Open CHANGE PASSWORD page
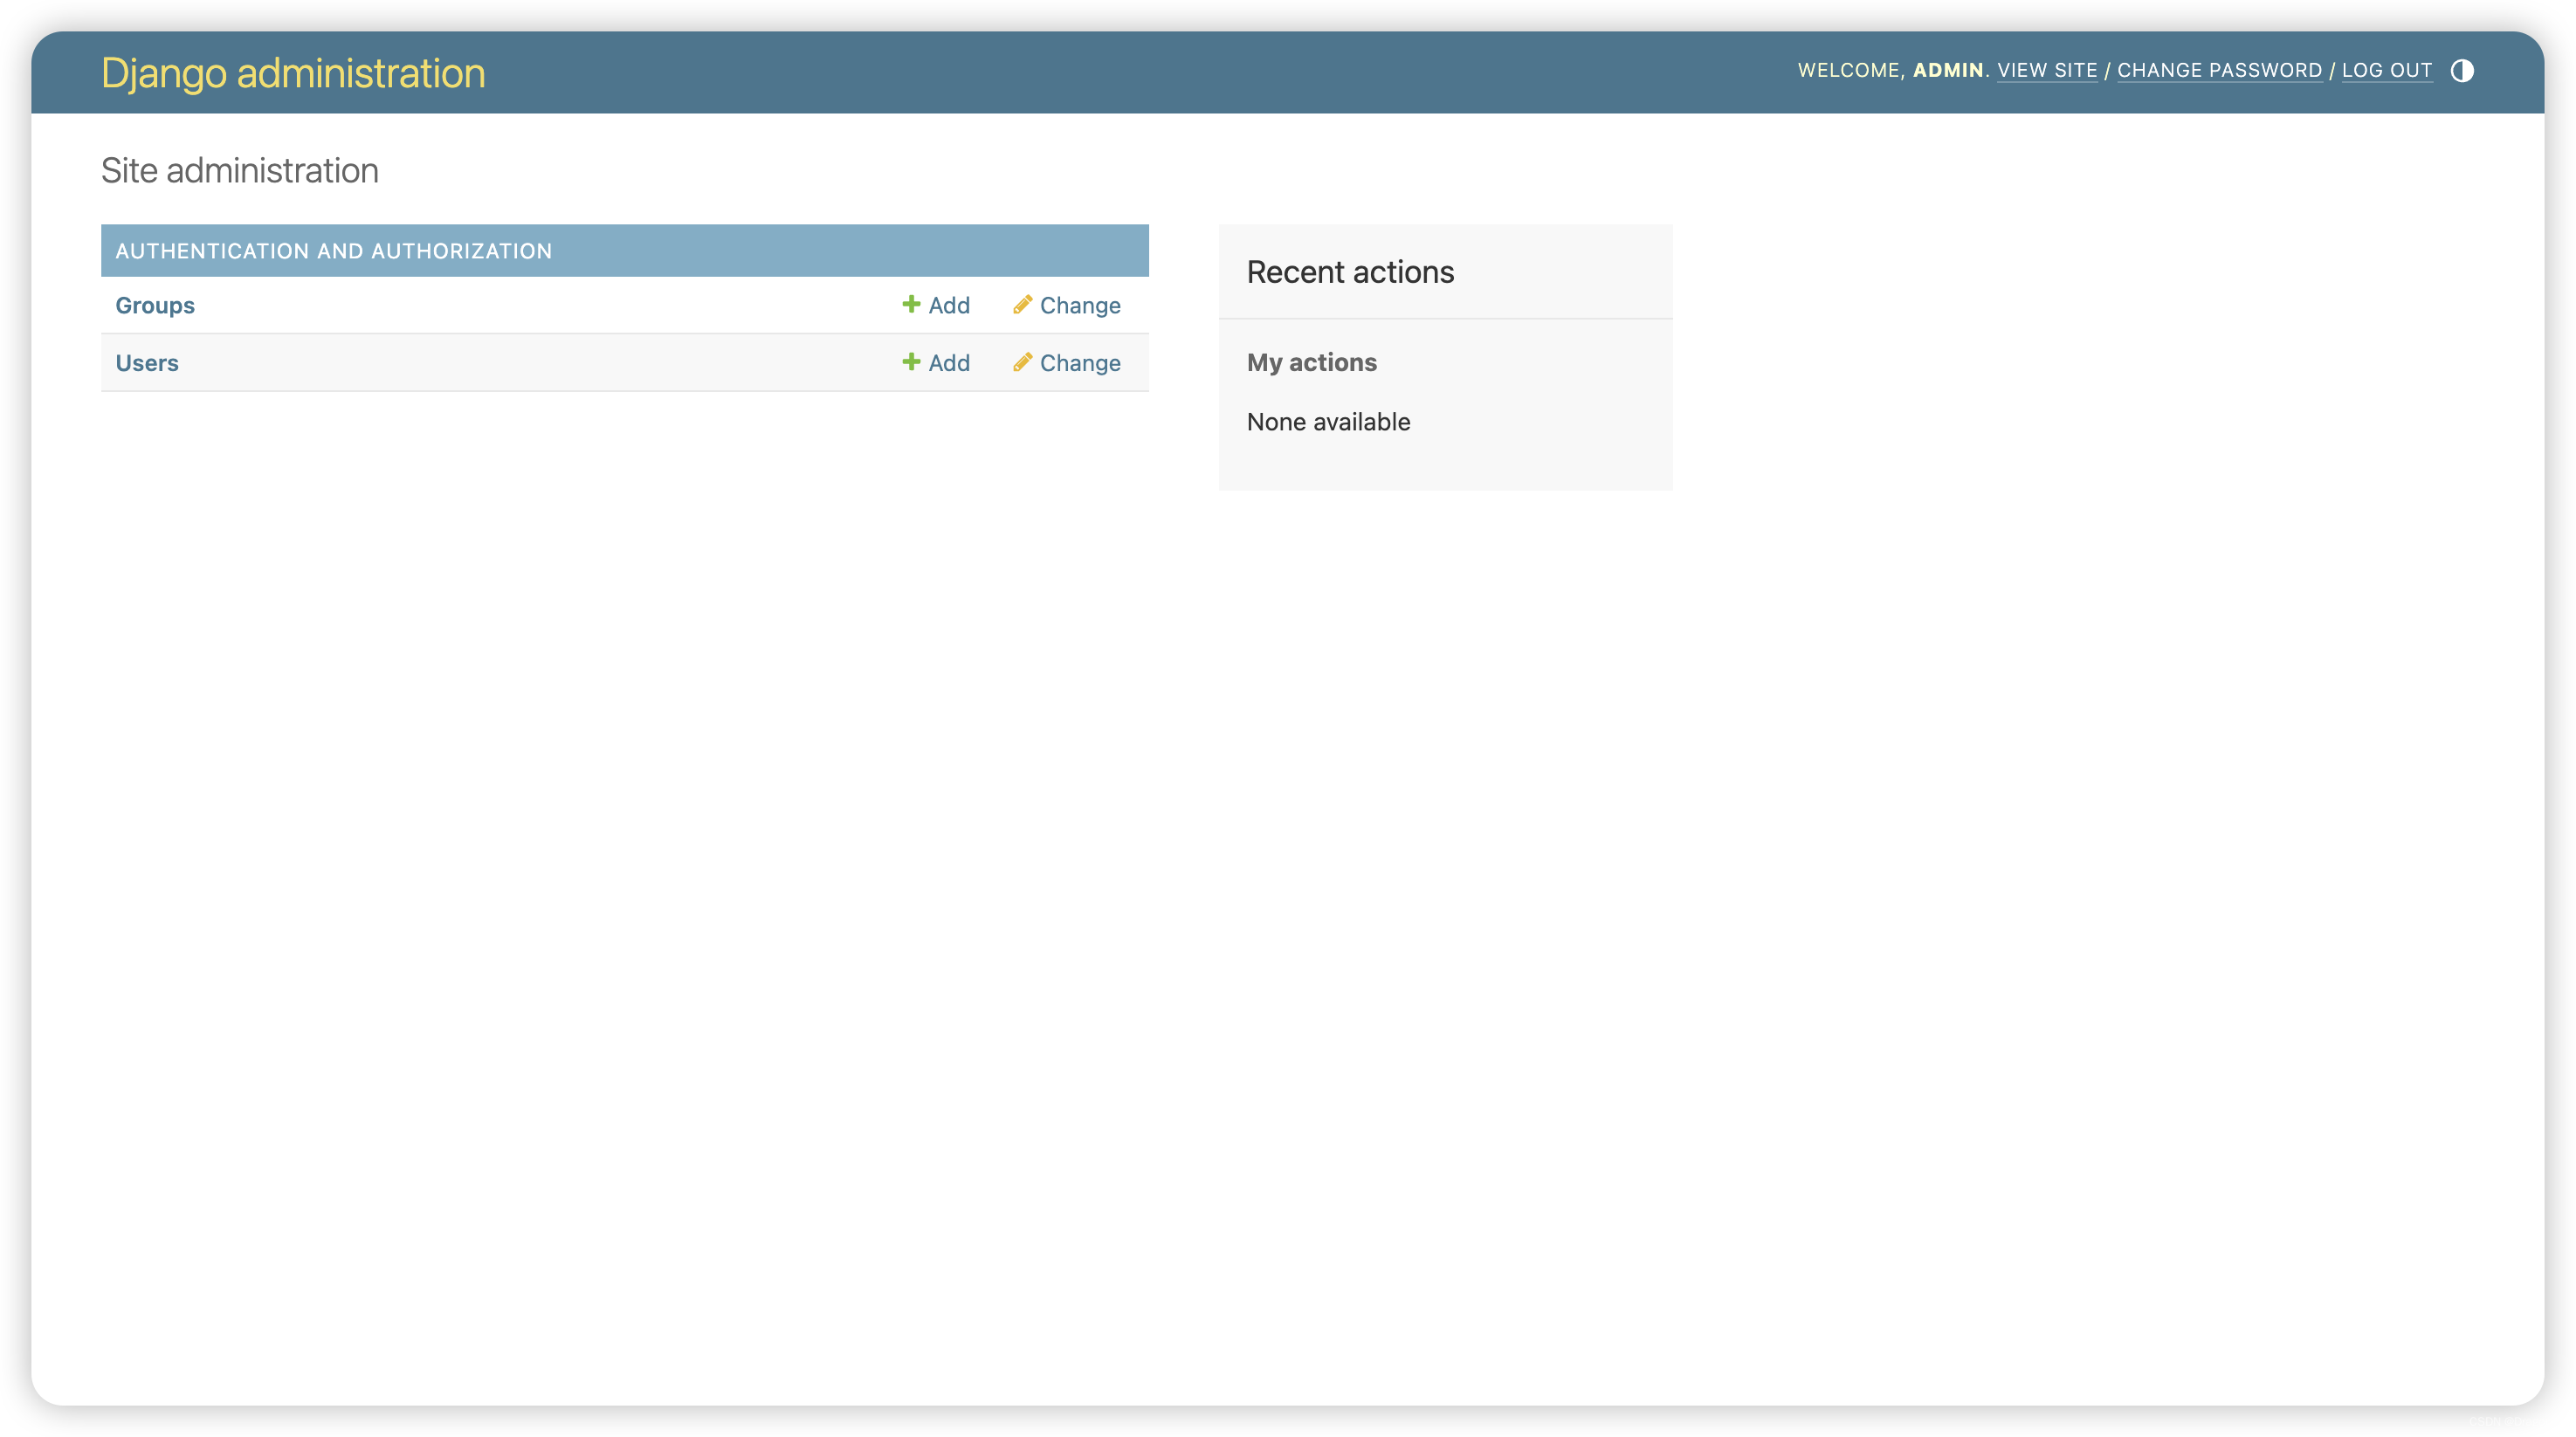This screenshot has height=1437, width=2576. (2221, 70)
